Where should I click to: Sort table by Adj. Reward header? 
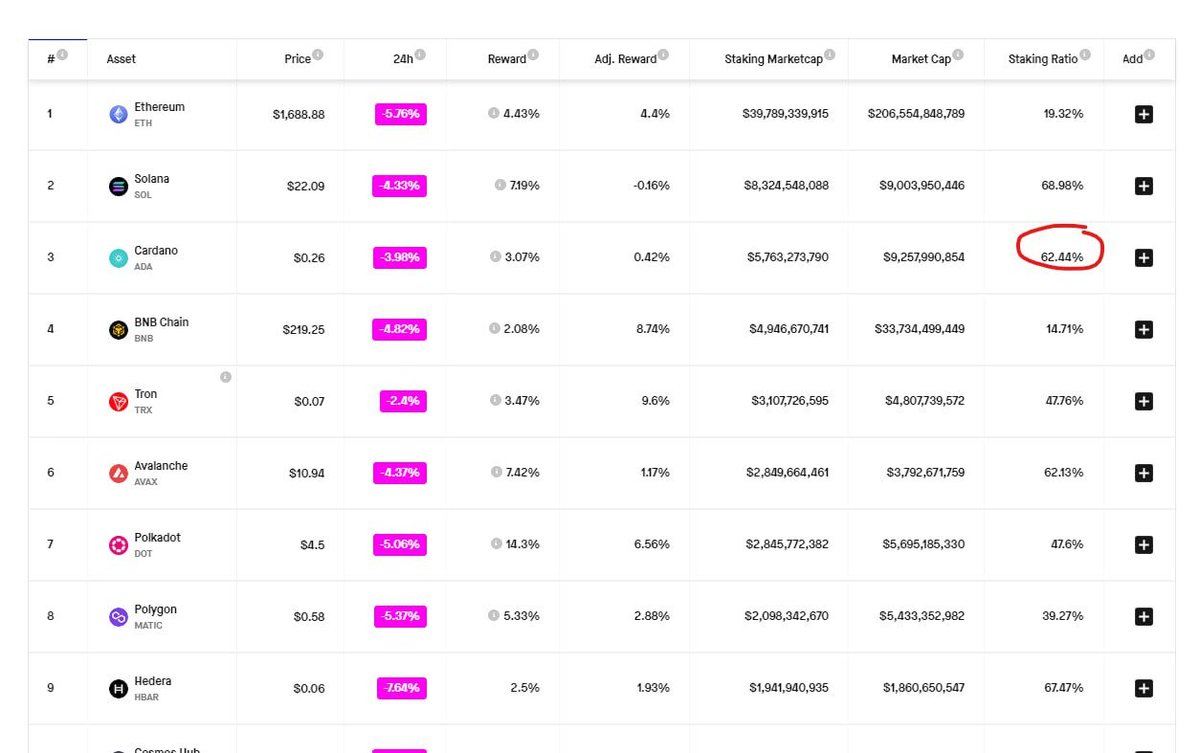pos(625,59)
